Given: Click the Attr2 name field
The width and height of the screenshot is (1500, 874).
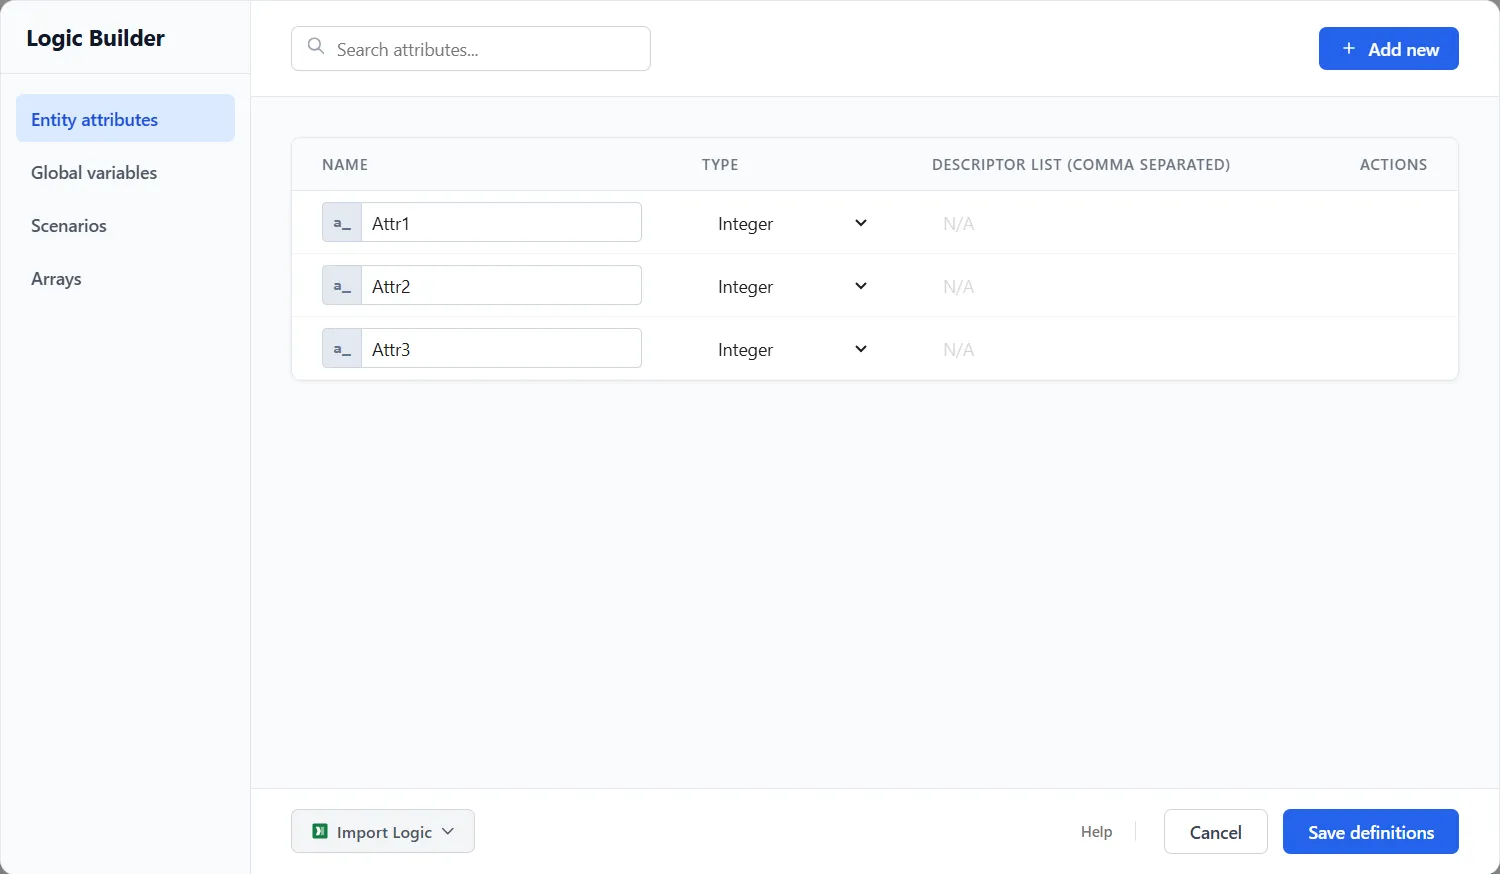Looking at the screenshot, I should (x=501, y=286).
